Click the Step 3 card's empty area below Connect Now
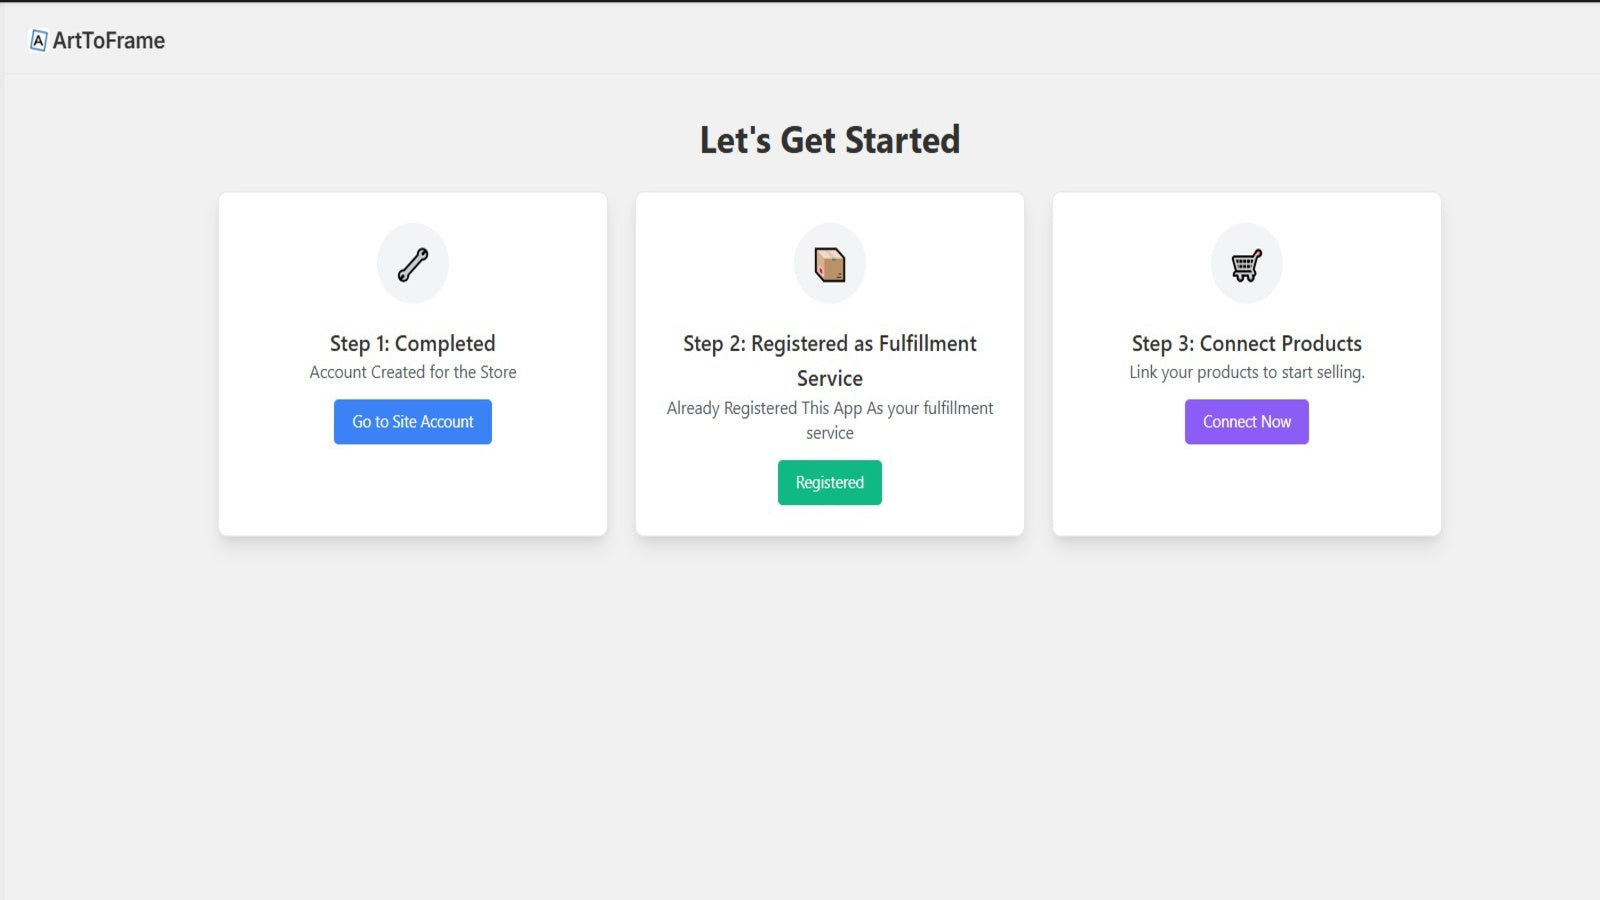The width and height of the screenshot is (1600, 900). point(1247,490)
